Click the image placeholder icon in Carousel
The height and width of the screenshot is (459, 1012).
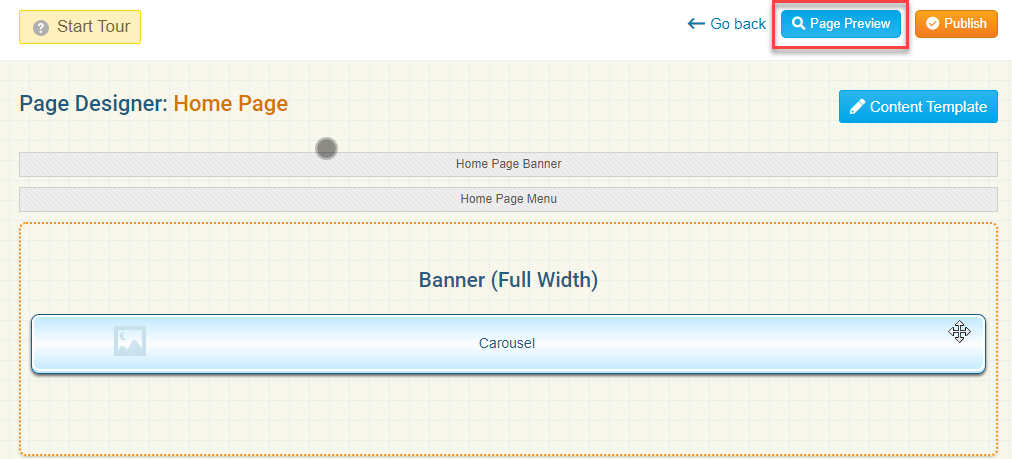coord(130,341)
